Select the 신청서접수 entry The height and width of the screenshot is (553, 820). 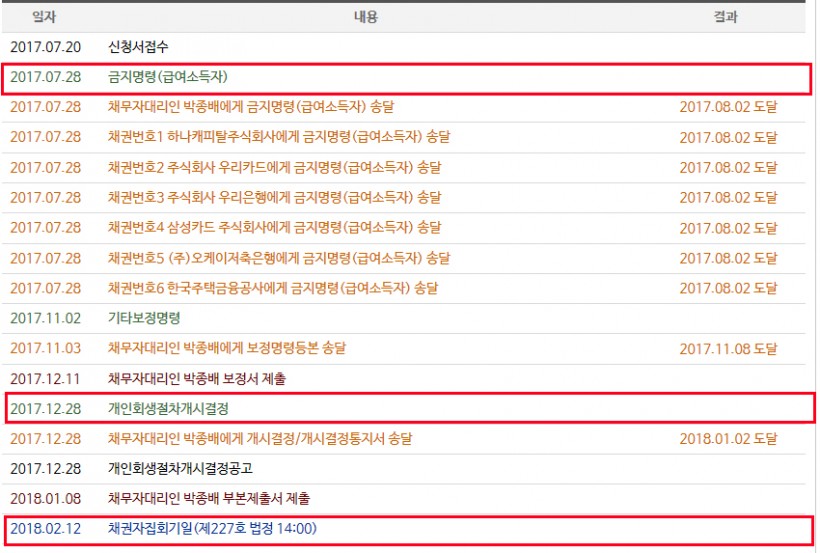click(138, 47)
